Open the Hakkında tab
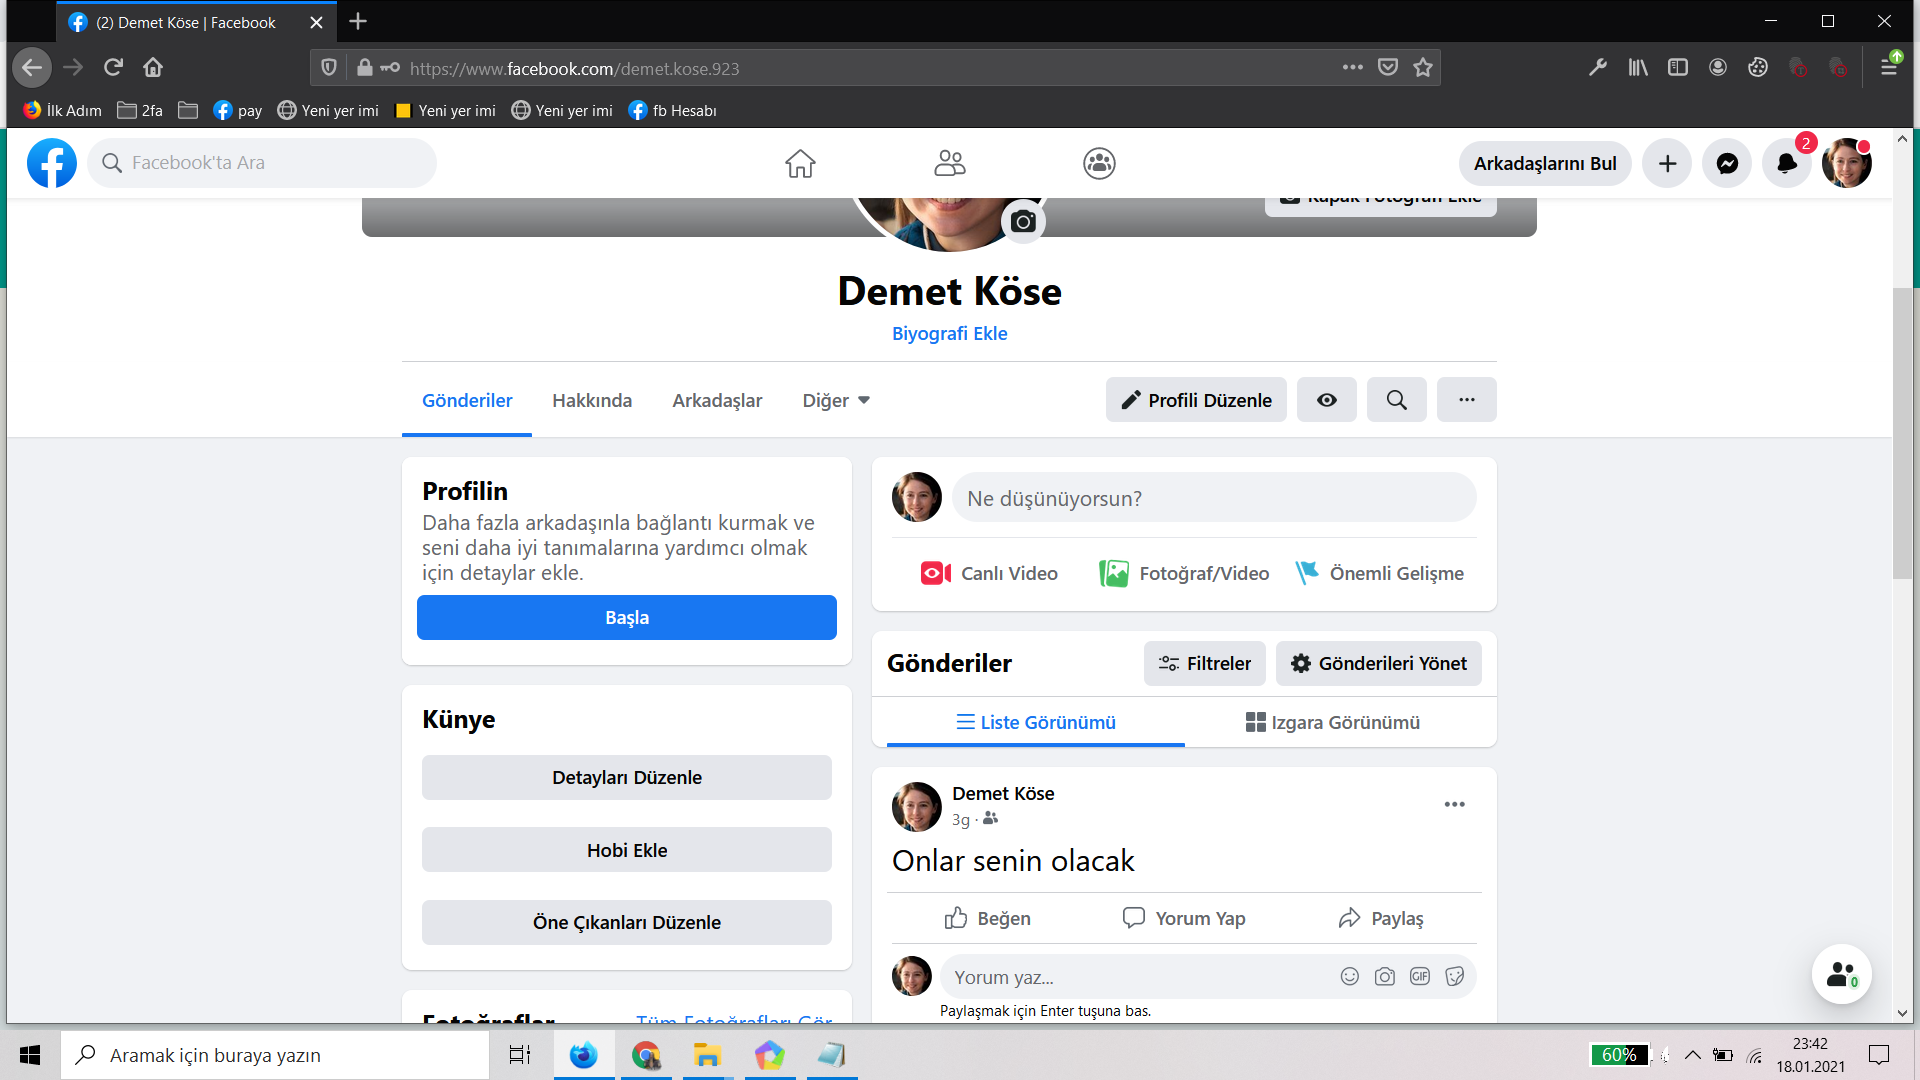1920x1080 pixels. point(592,400)
